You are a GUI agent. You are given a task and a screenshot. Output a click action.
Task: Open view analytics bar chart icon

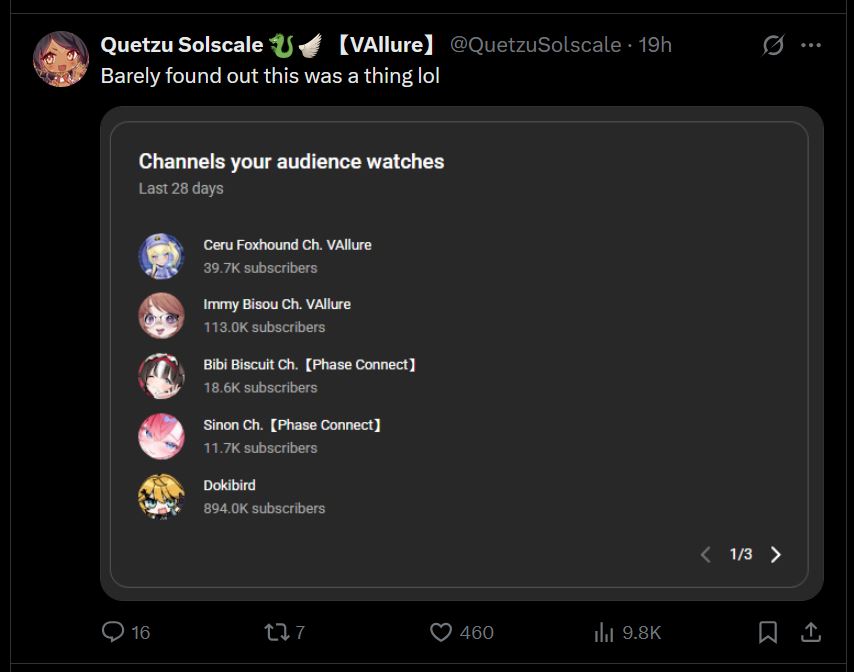[x=604, y=632]
